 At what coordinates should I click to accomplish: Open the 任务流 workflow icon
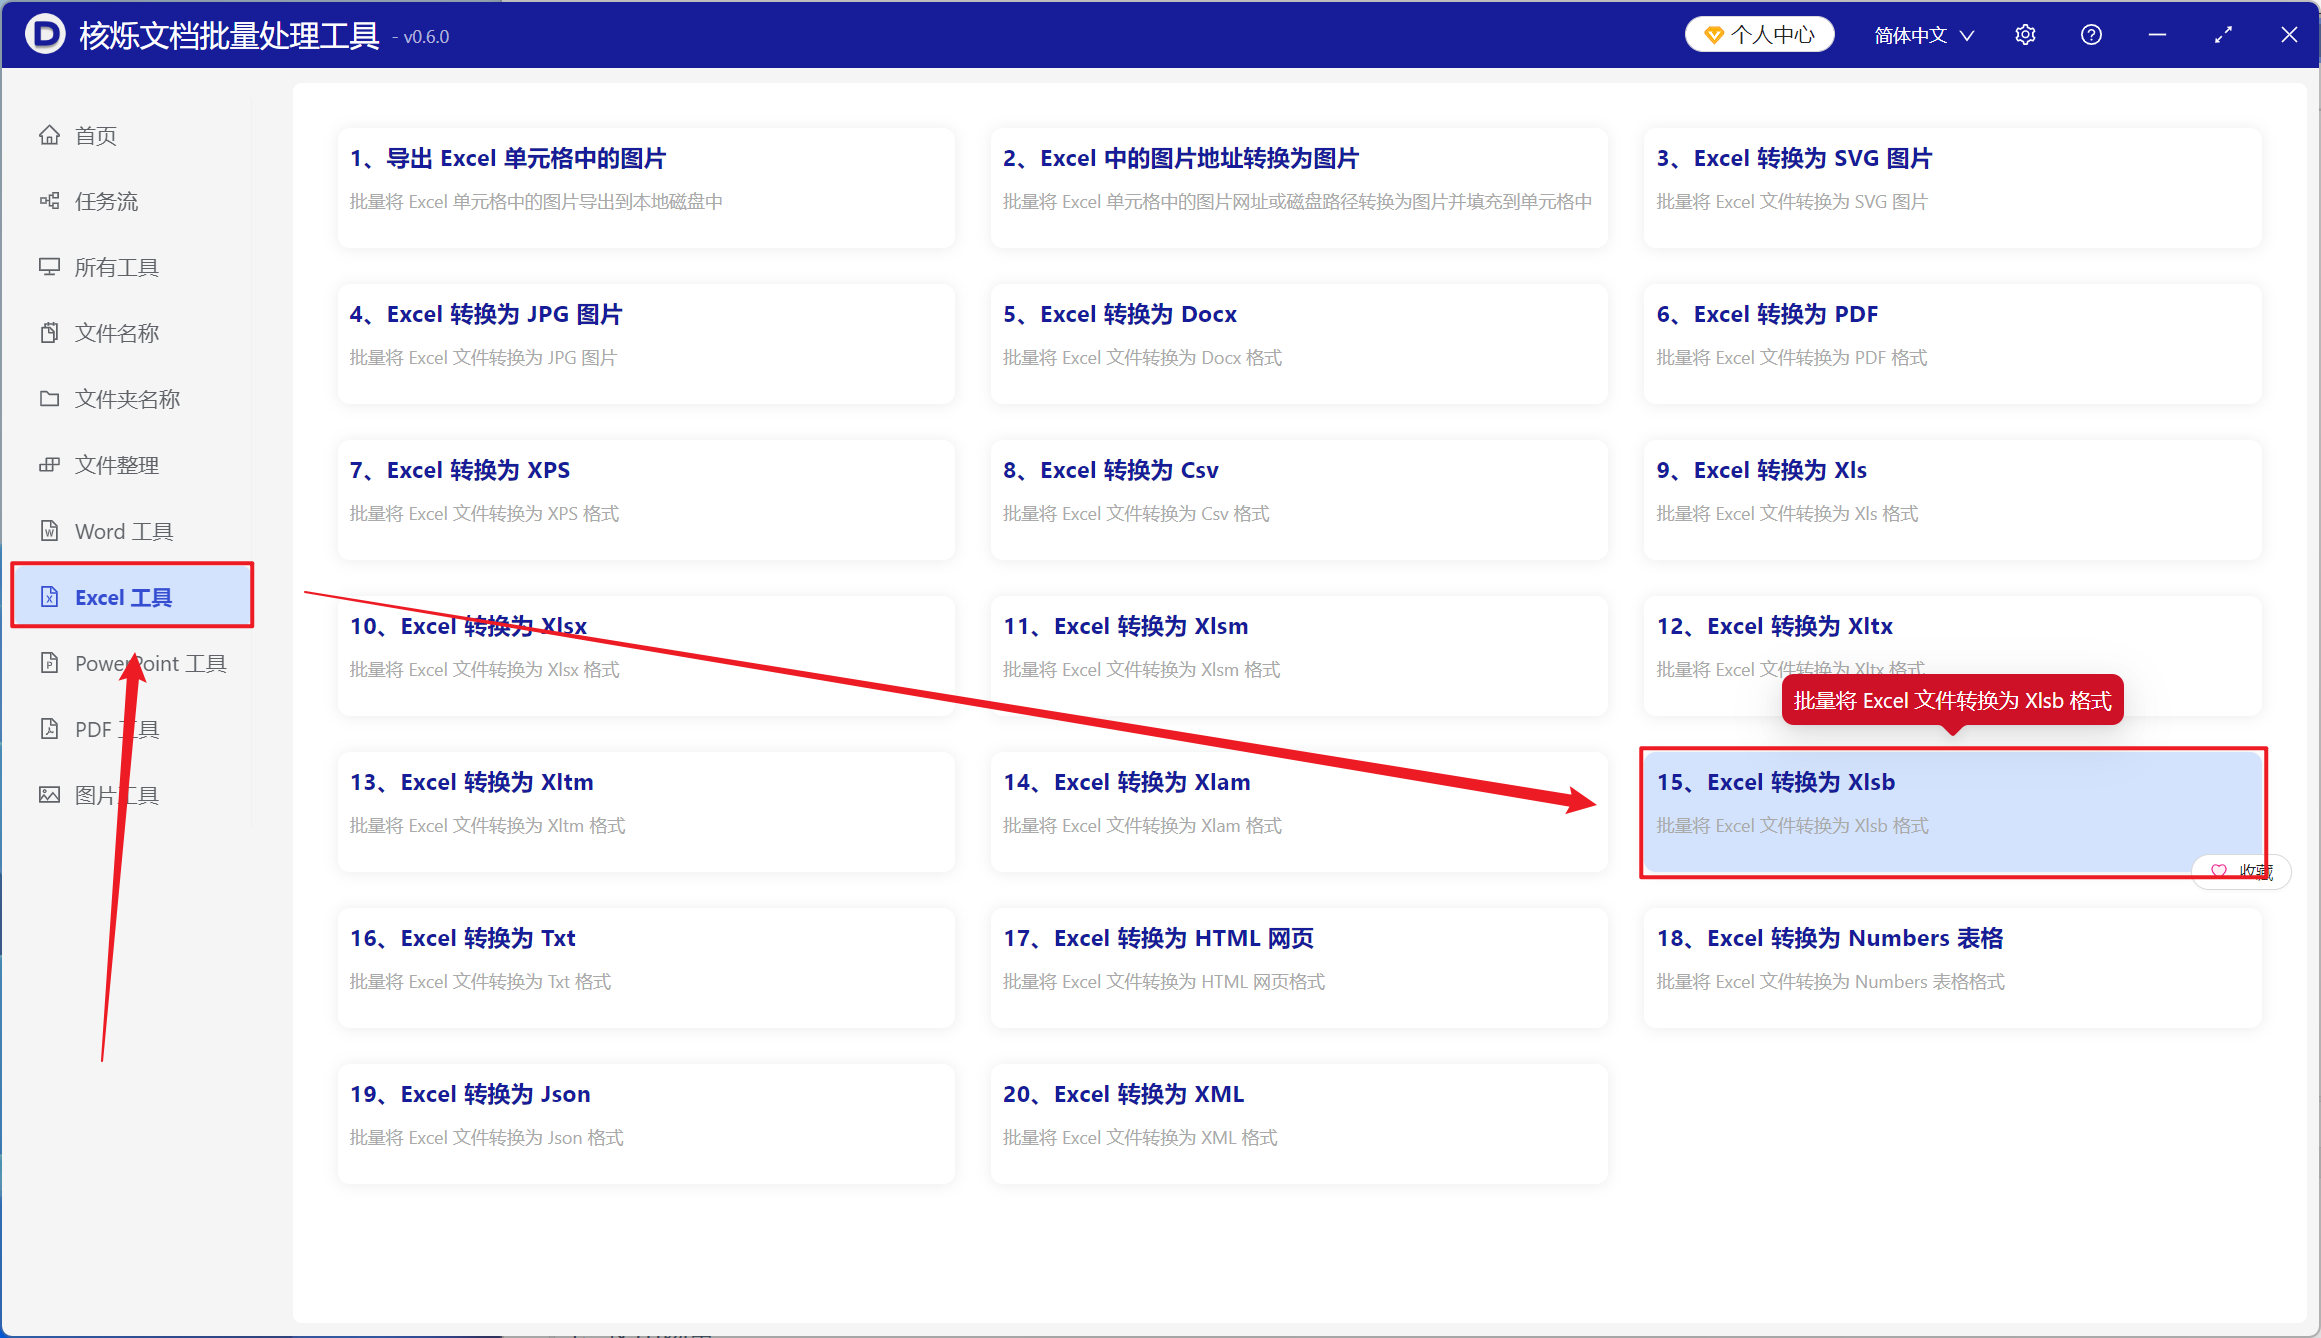coord(49,201)
